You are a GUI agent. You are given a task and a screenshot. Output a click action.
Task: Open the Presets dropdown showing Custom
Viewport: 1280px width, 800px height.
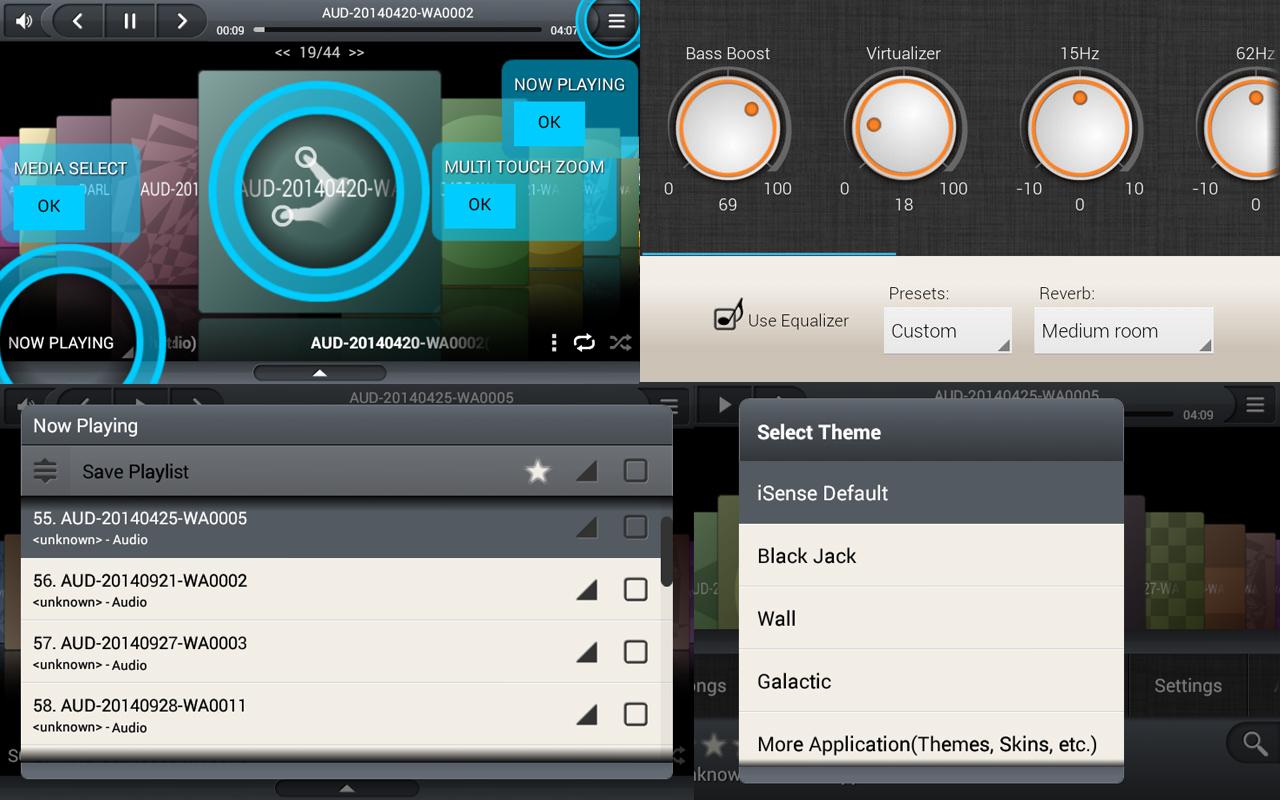[x=947, y=331]
